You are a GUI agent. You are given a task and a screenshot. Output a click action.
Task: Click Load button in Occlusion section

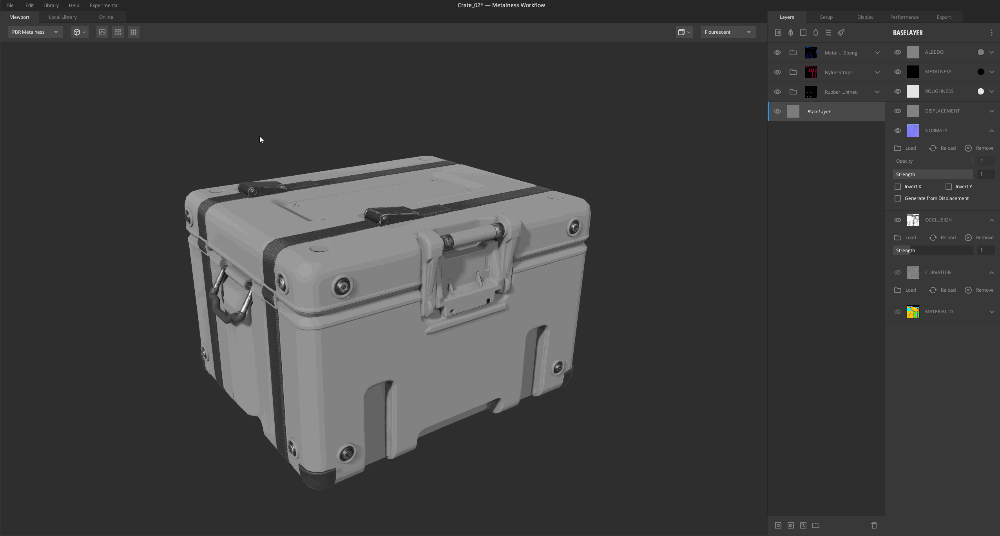click(x=905, y=238)
